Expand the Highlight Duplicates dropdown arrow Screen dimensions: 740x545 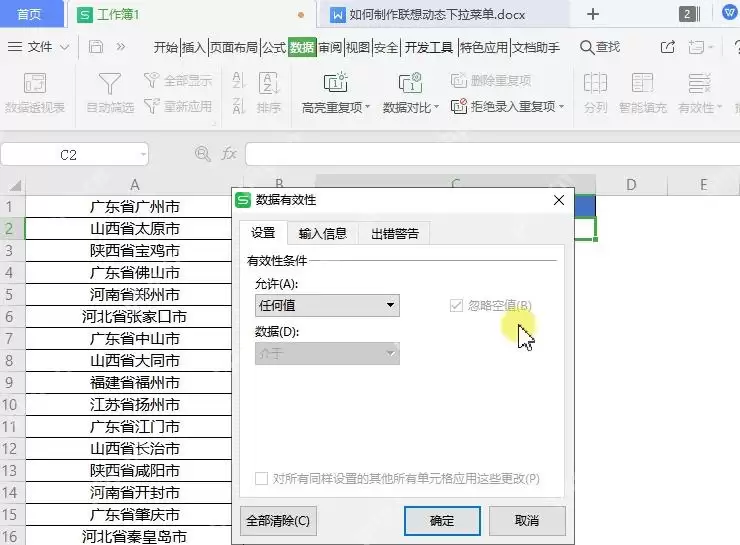368,107
